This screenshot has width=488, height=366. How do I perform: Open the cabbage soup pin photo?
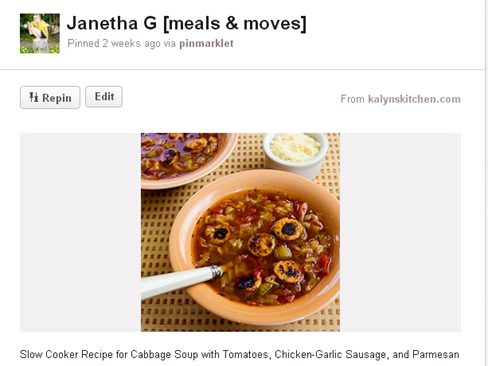[240, 232]
